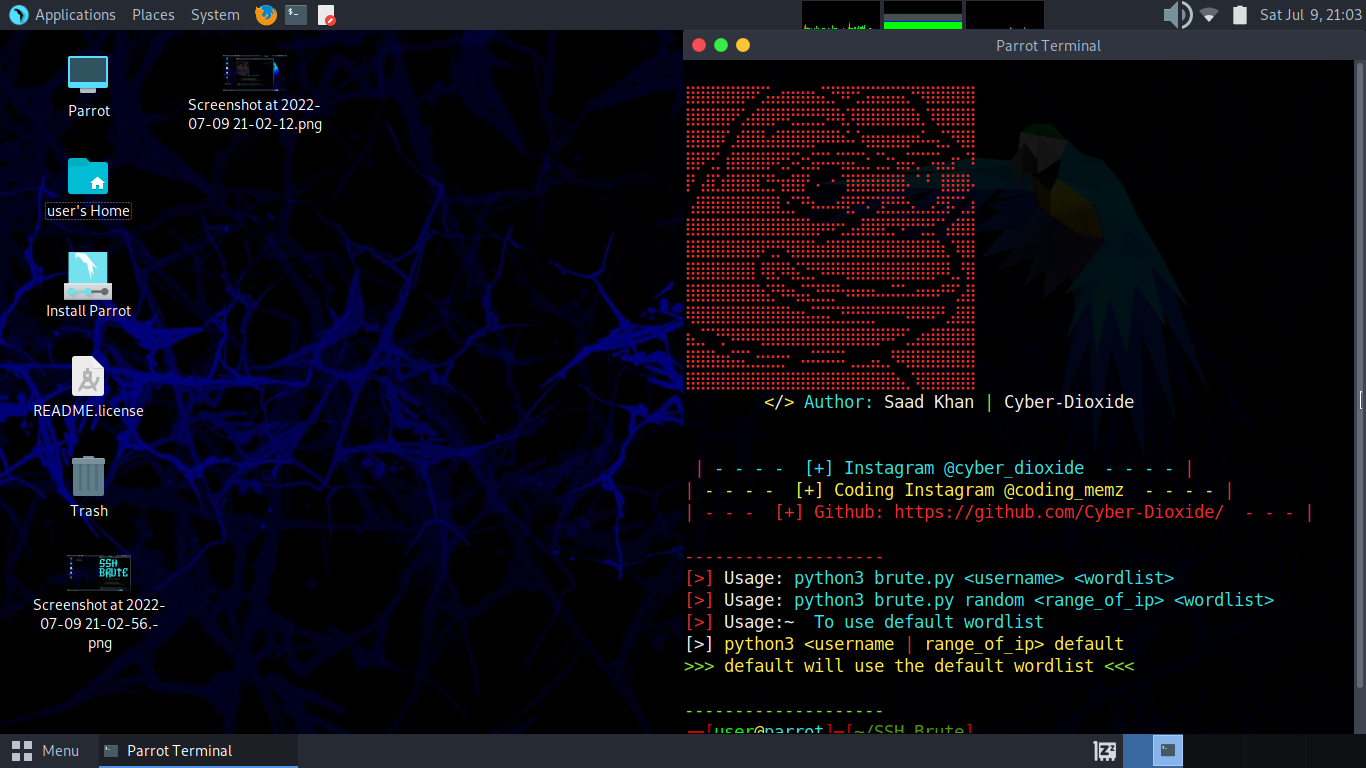Viewport: 1366px width, 768px height.
Task: Click the green system monitor graph
Action: pyautogui.click(x=922, y=15)
